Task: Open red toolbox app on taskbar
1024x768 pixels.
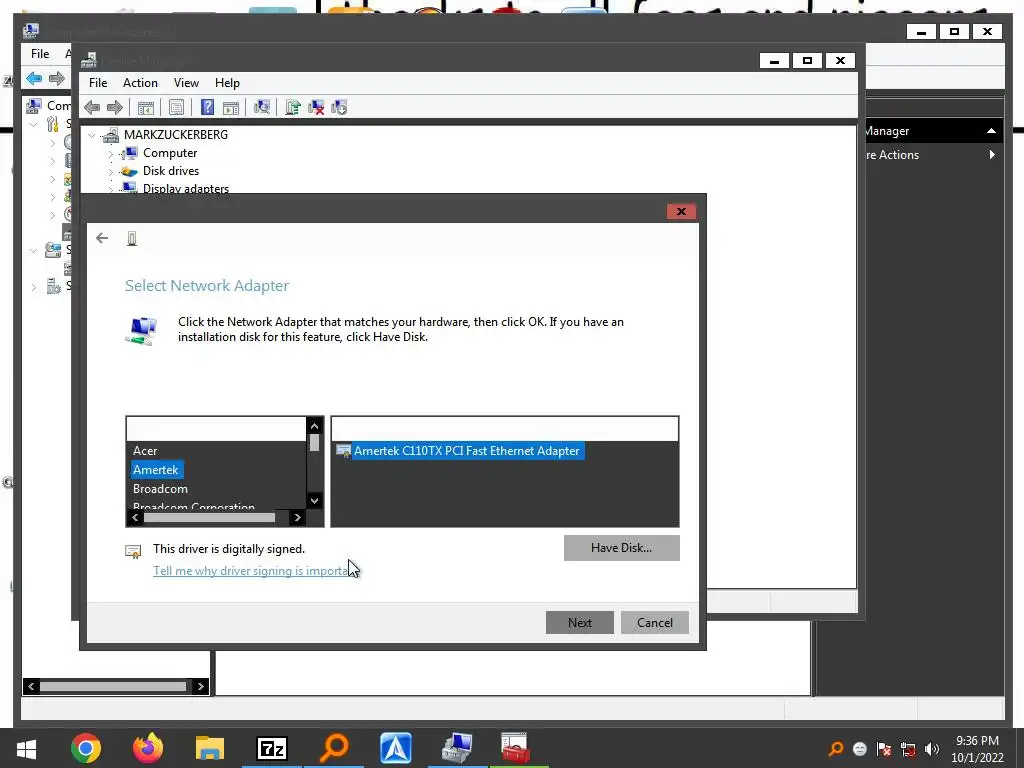Action: 515,748
